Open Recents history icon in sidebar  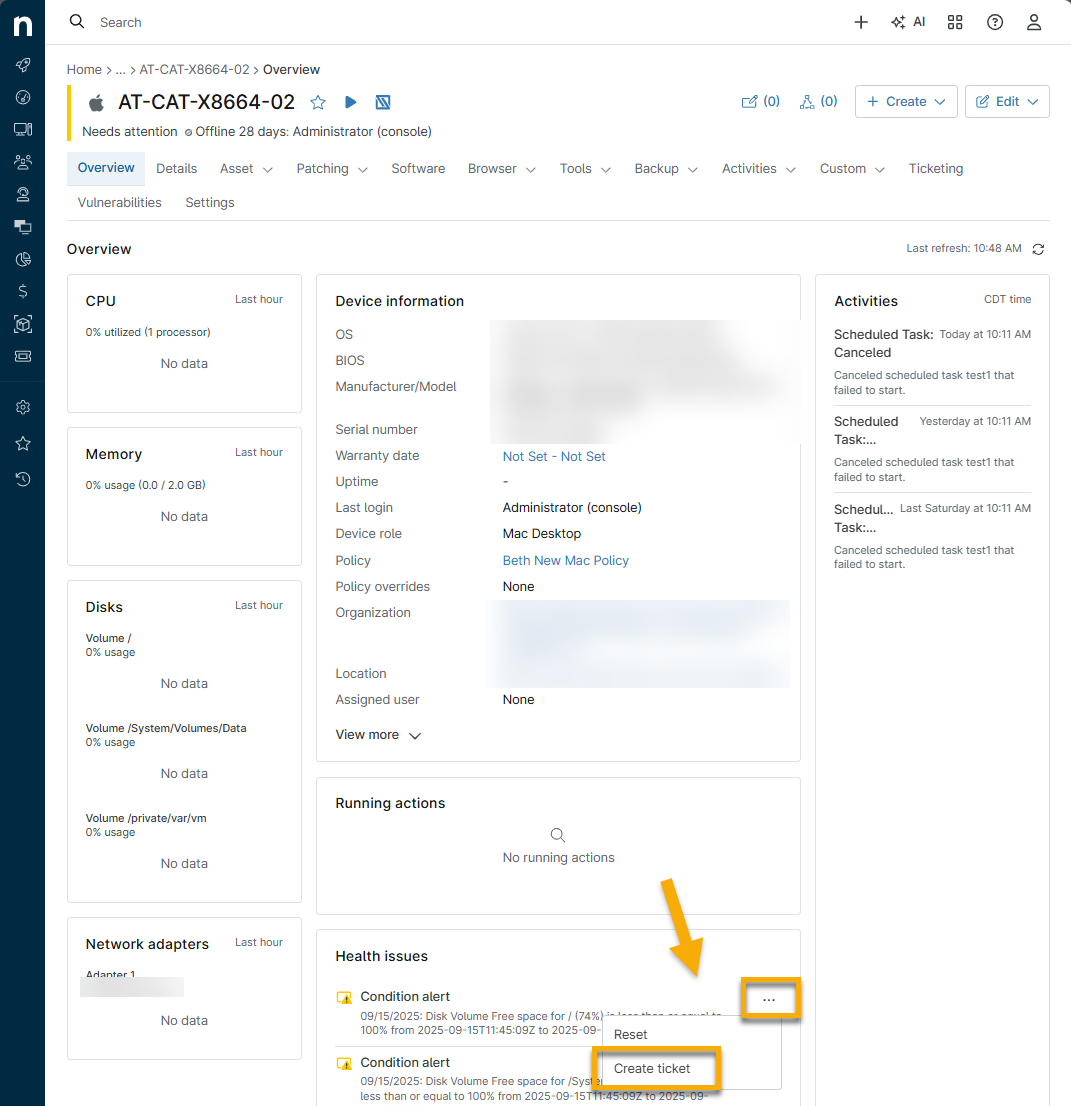point(23,479)
